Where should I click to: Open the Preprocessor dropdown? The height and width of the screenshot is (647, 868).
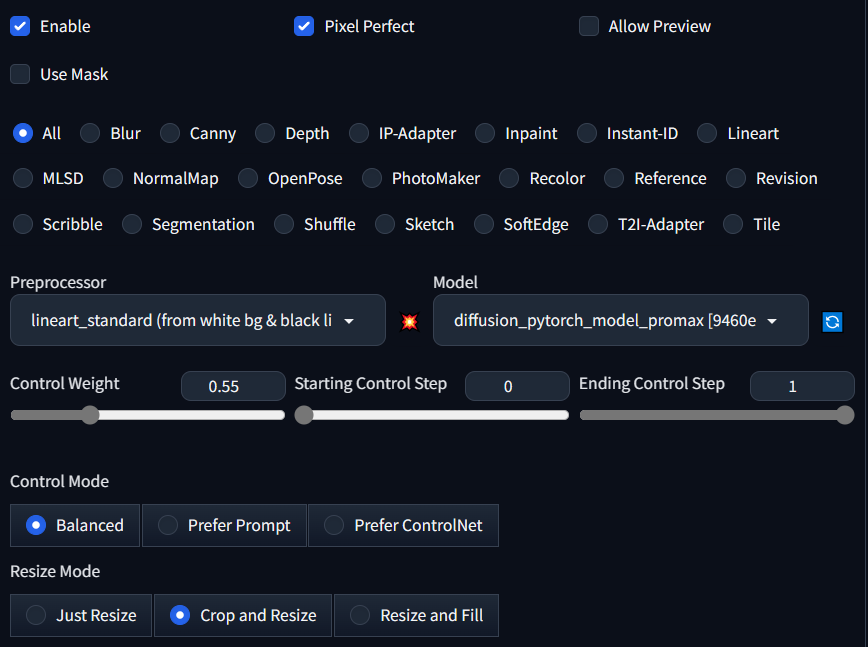(198, 320)
